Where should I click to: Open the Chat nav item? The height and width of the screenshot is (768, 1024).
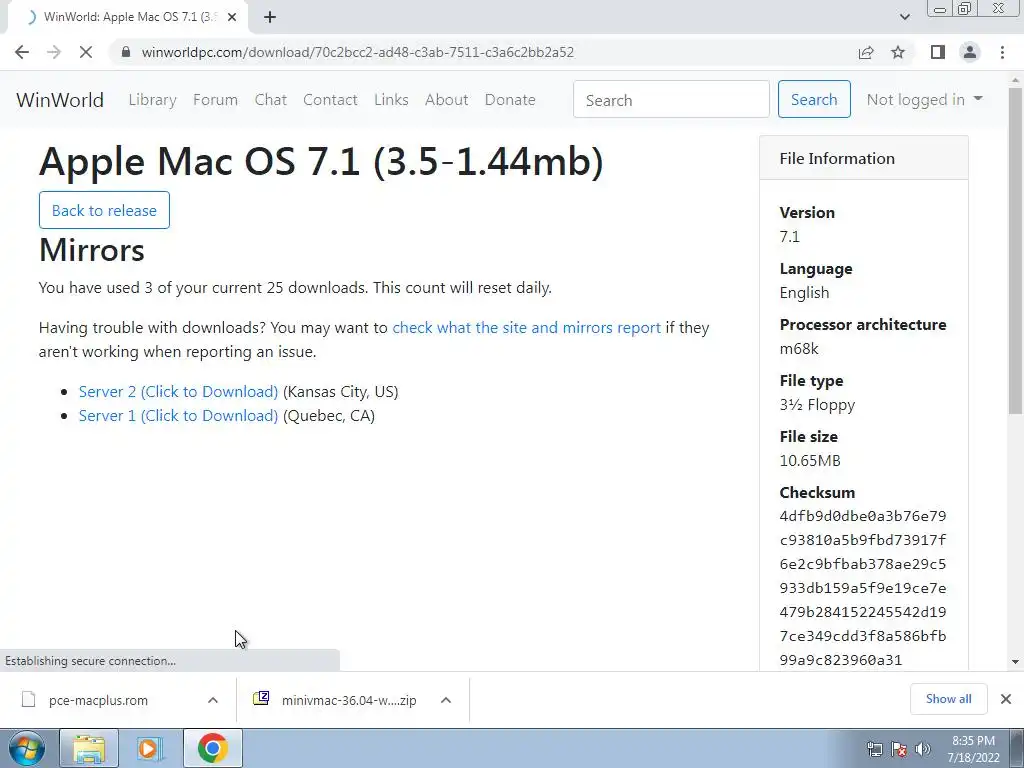click(x=270, y=100)
